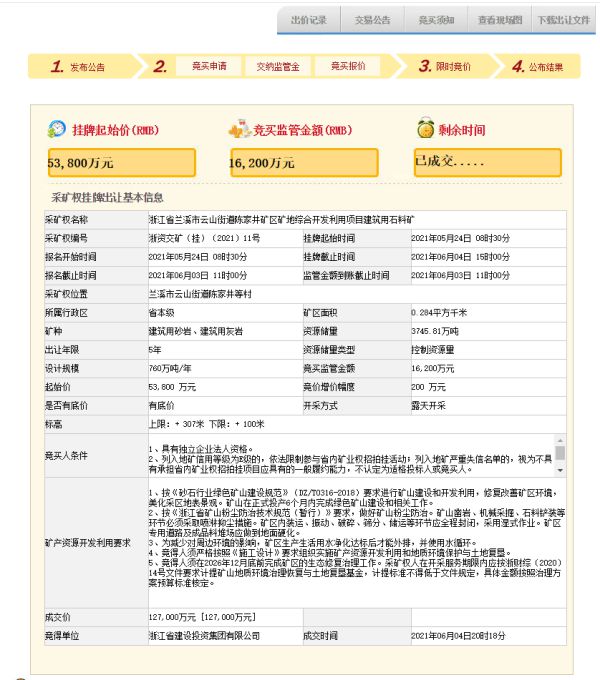Screen dimensions: 600x680
Task: Click the 竞买申请 step button
Action: point(209,67)
